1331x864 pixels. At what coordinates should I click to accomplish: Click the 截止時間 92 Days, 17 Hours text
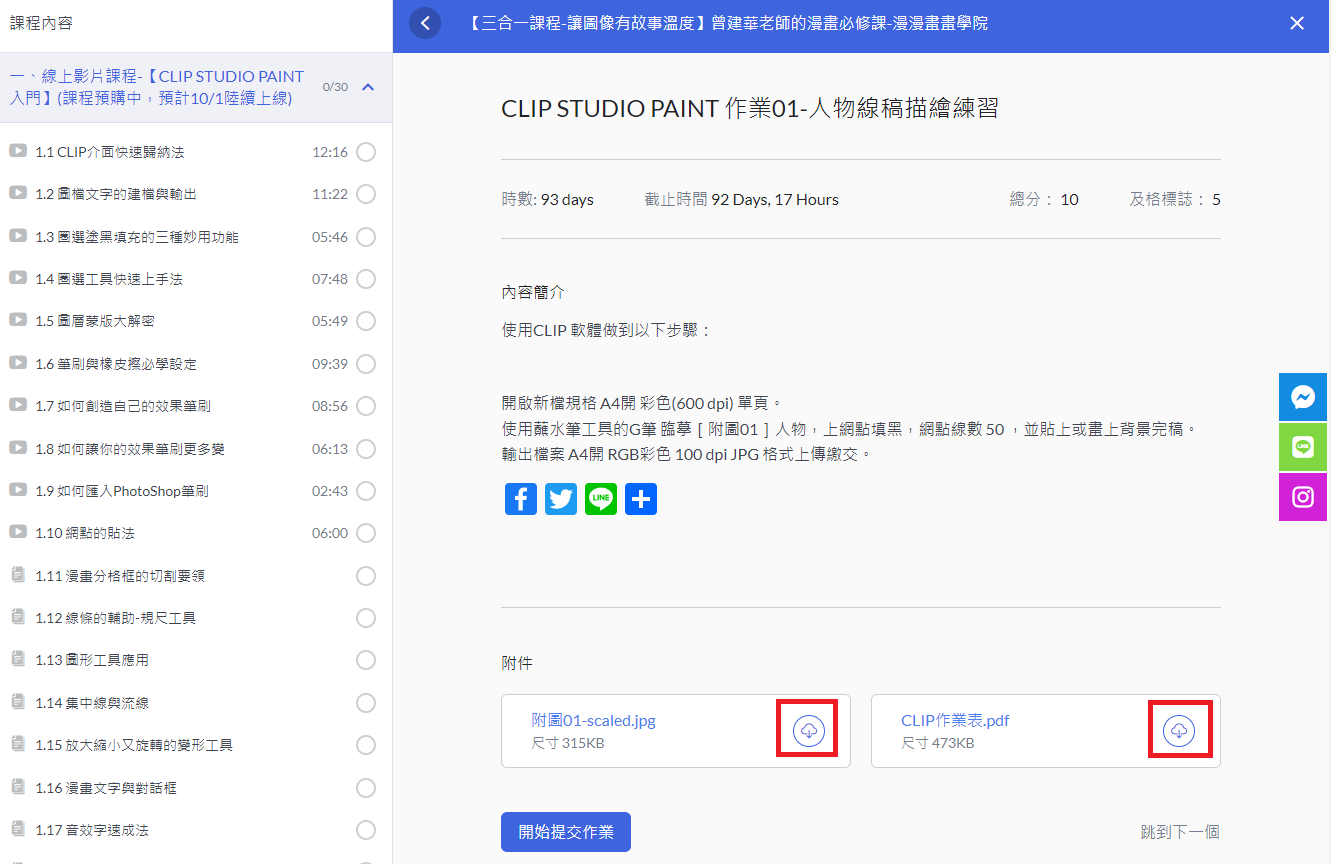[742, 199]
